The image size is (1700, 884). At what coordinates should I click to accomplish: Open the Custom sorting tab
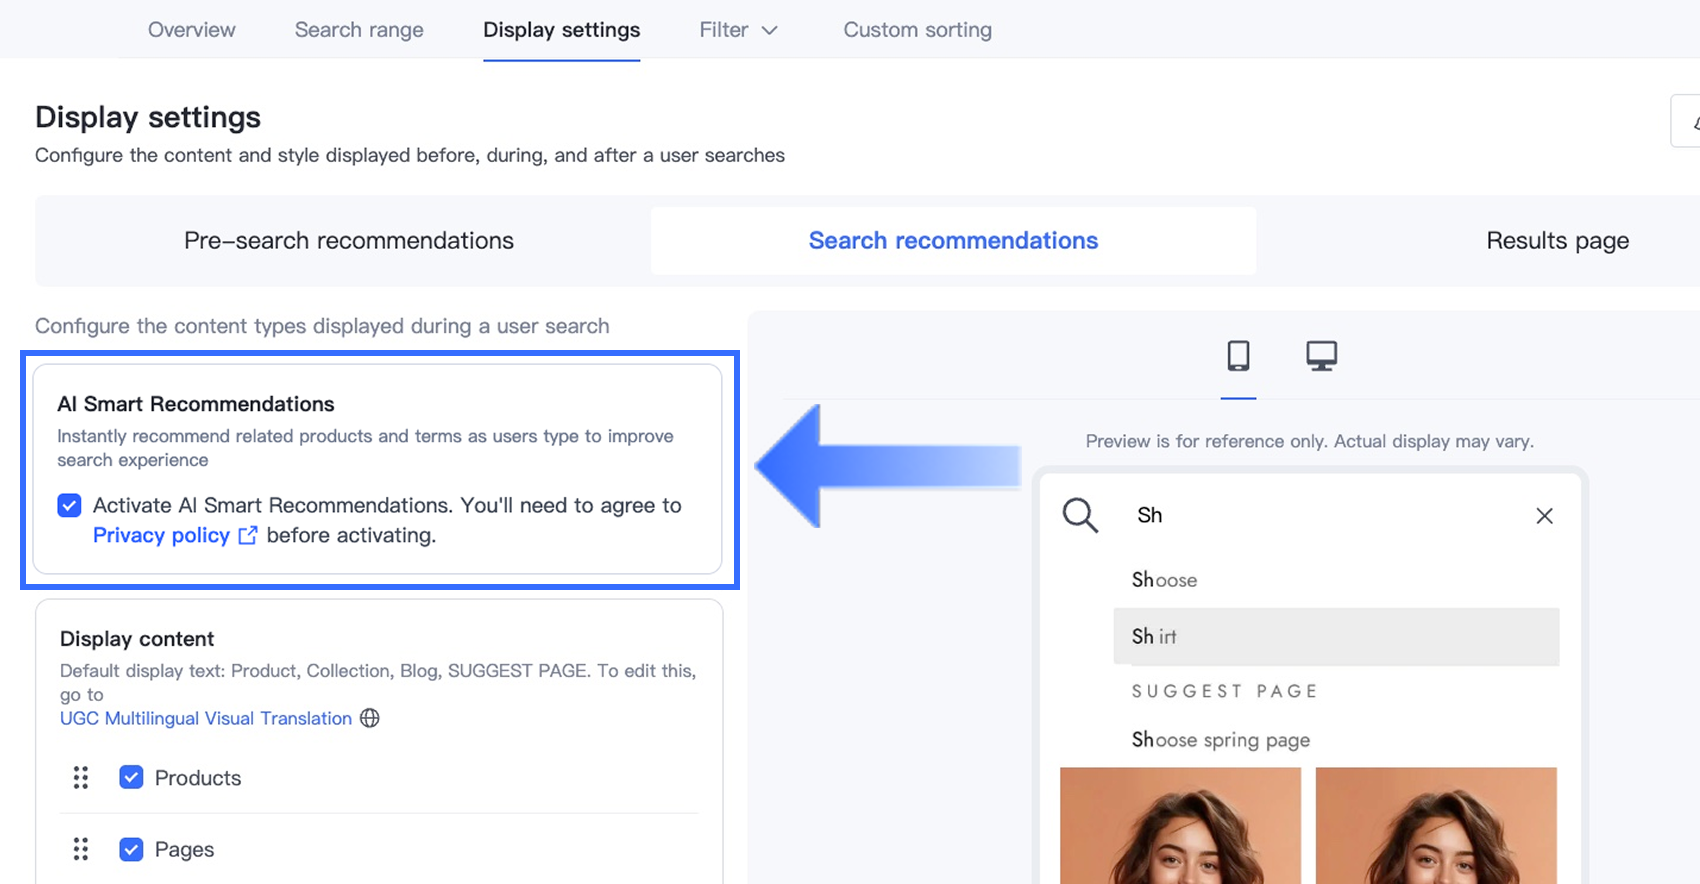point(917,30)
